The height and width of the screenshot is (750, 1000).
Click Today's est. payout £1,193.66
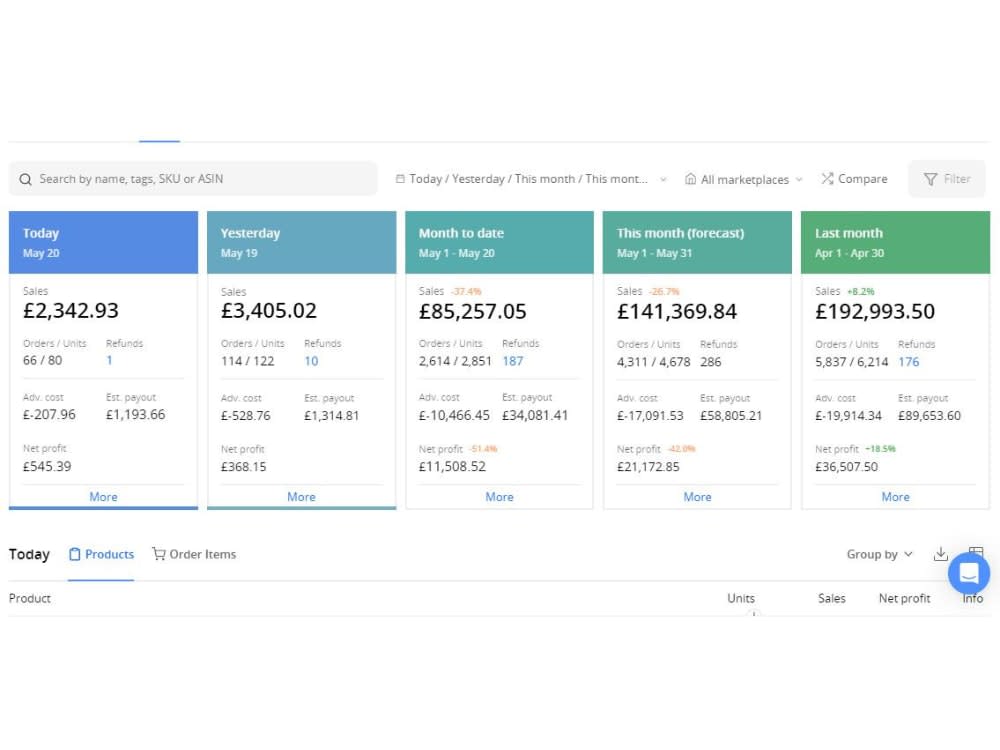(135, 415)
